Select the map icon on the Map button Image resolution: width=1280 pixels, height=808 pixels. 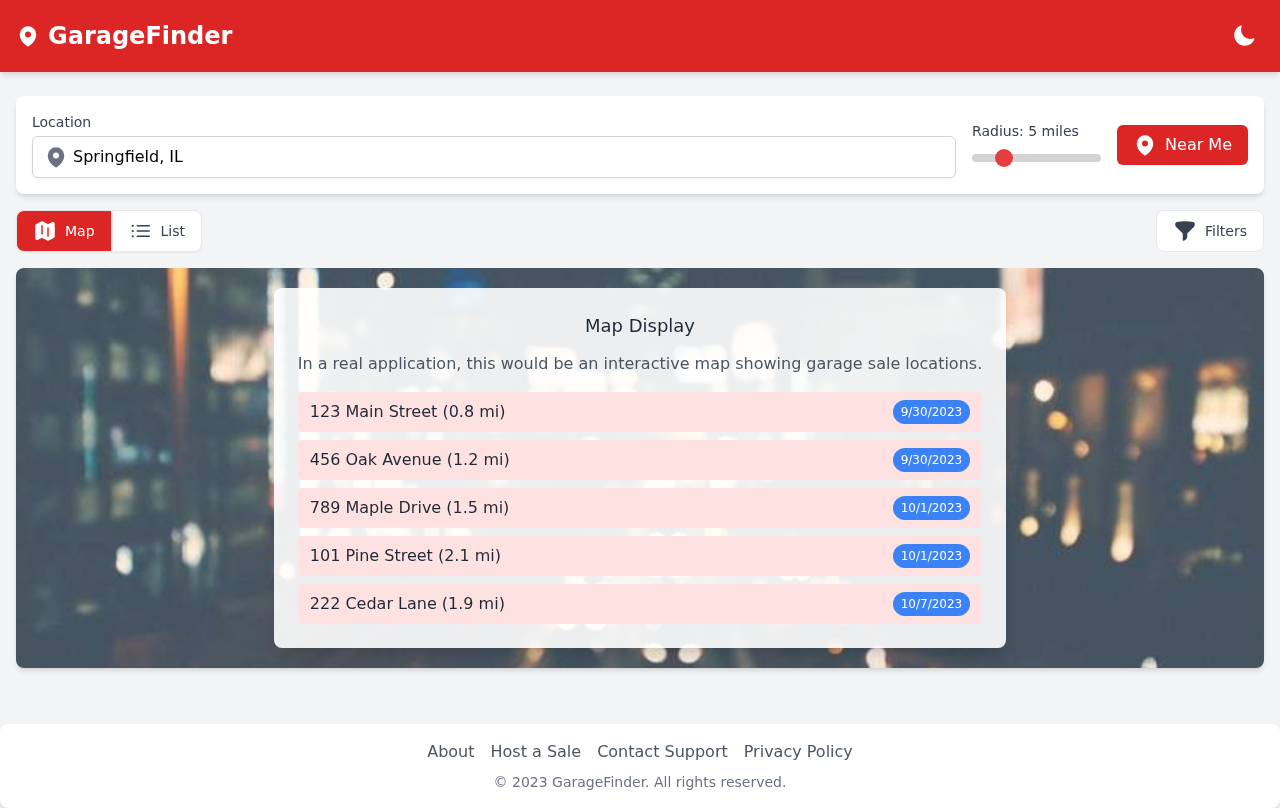tap(45, 231)
